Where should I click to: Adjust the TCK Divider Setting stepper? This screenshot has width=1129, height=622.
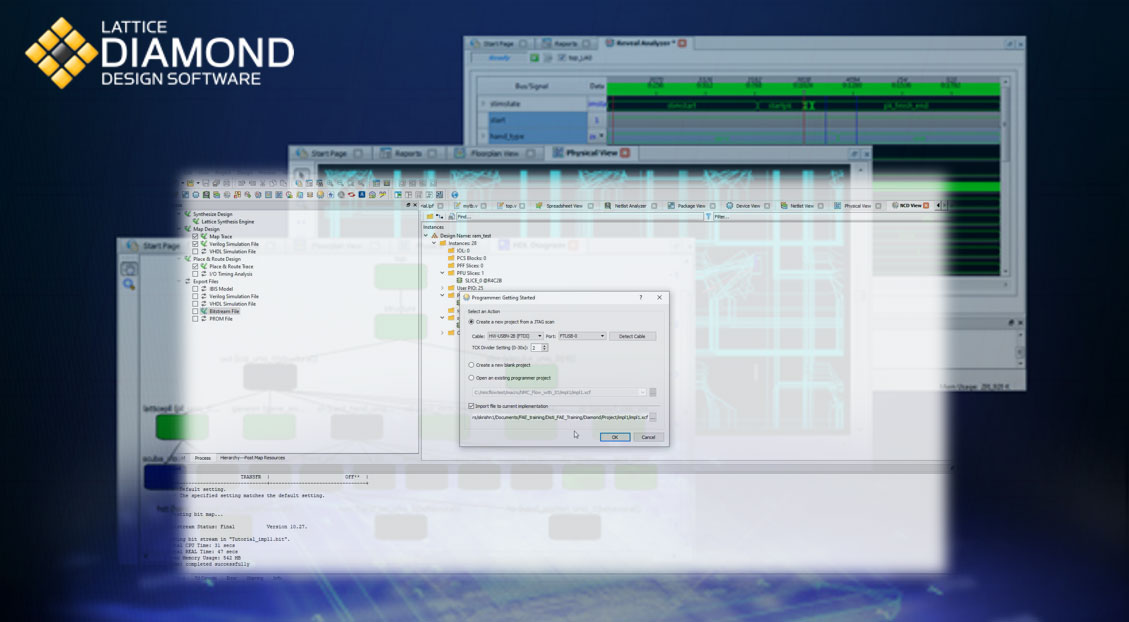coord(544,348)
